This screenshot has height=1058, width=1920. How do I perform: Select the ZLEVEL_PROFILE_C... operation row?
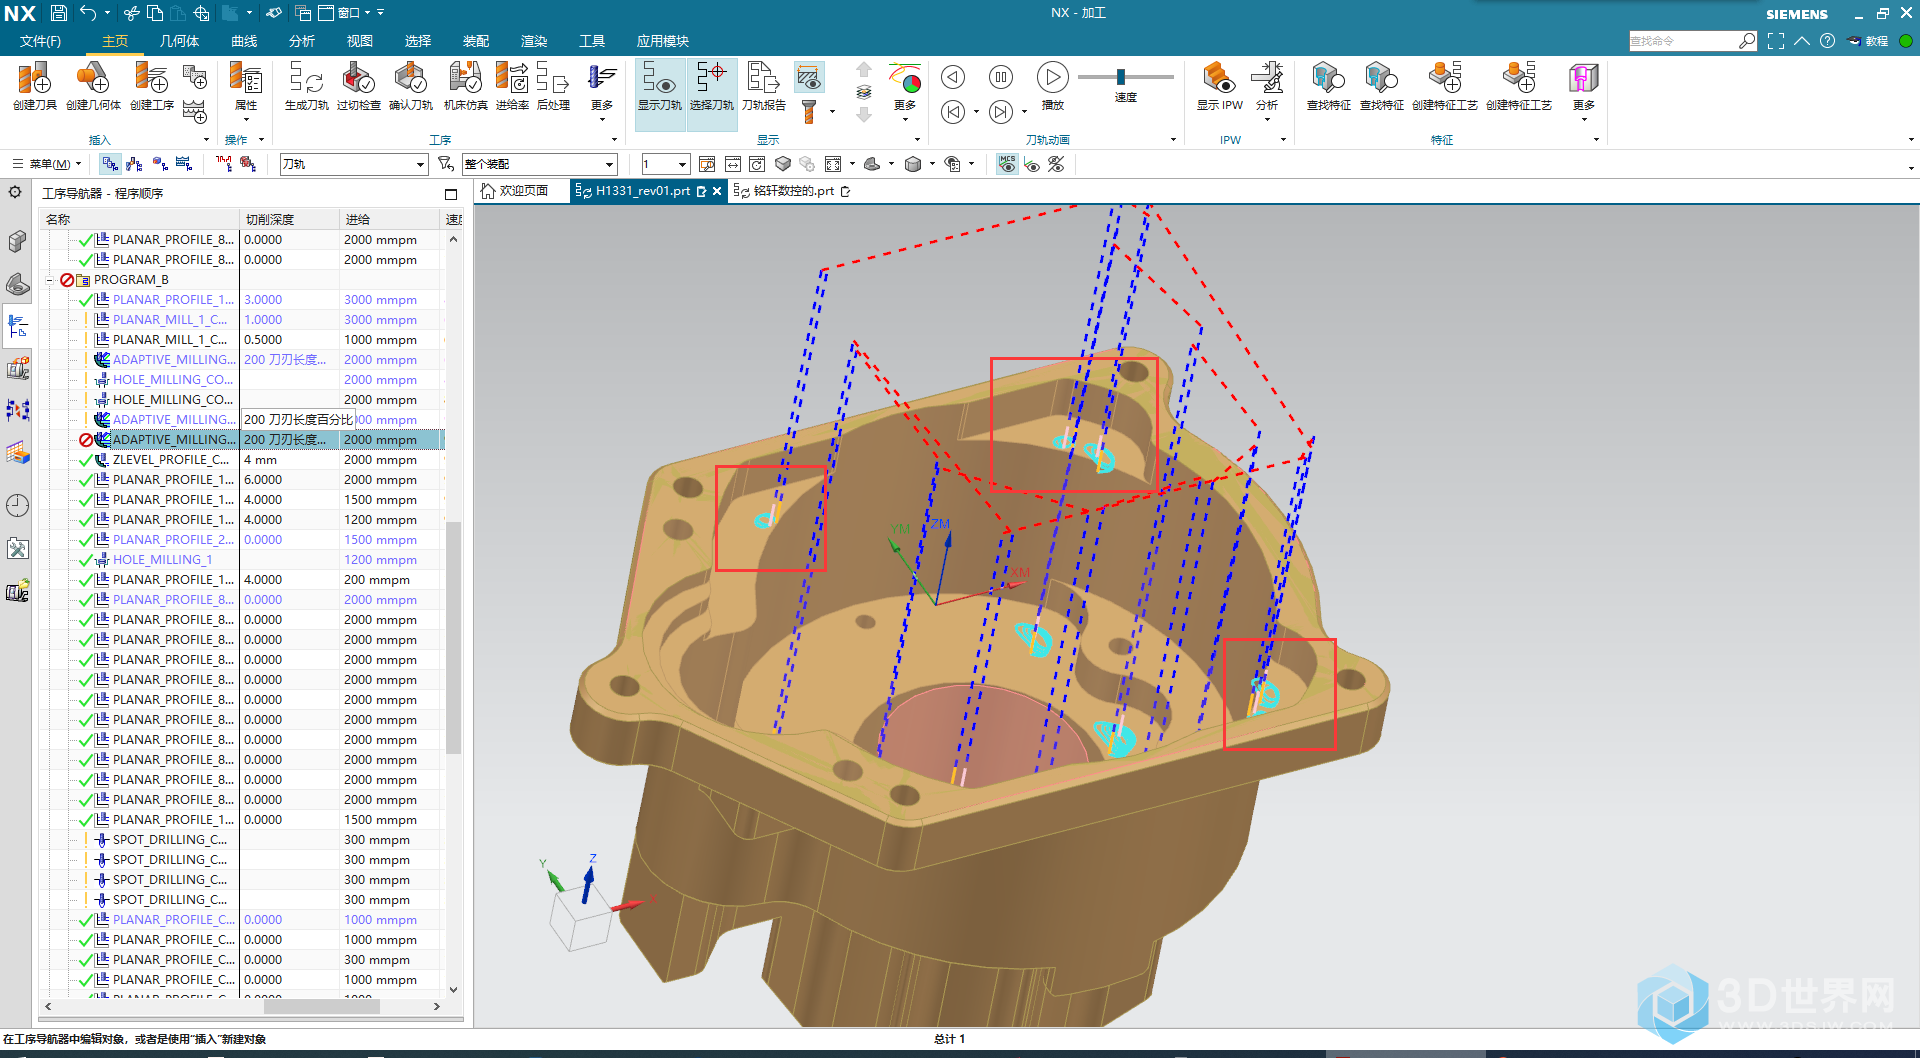point(242,460)
